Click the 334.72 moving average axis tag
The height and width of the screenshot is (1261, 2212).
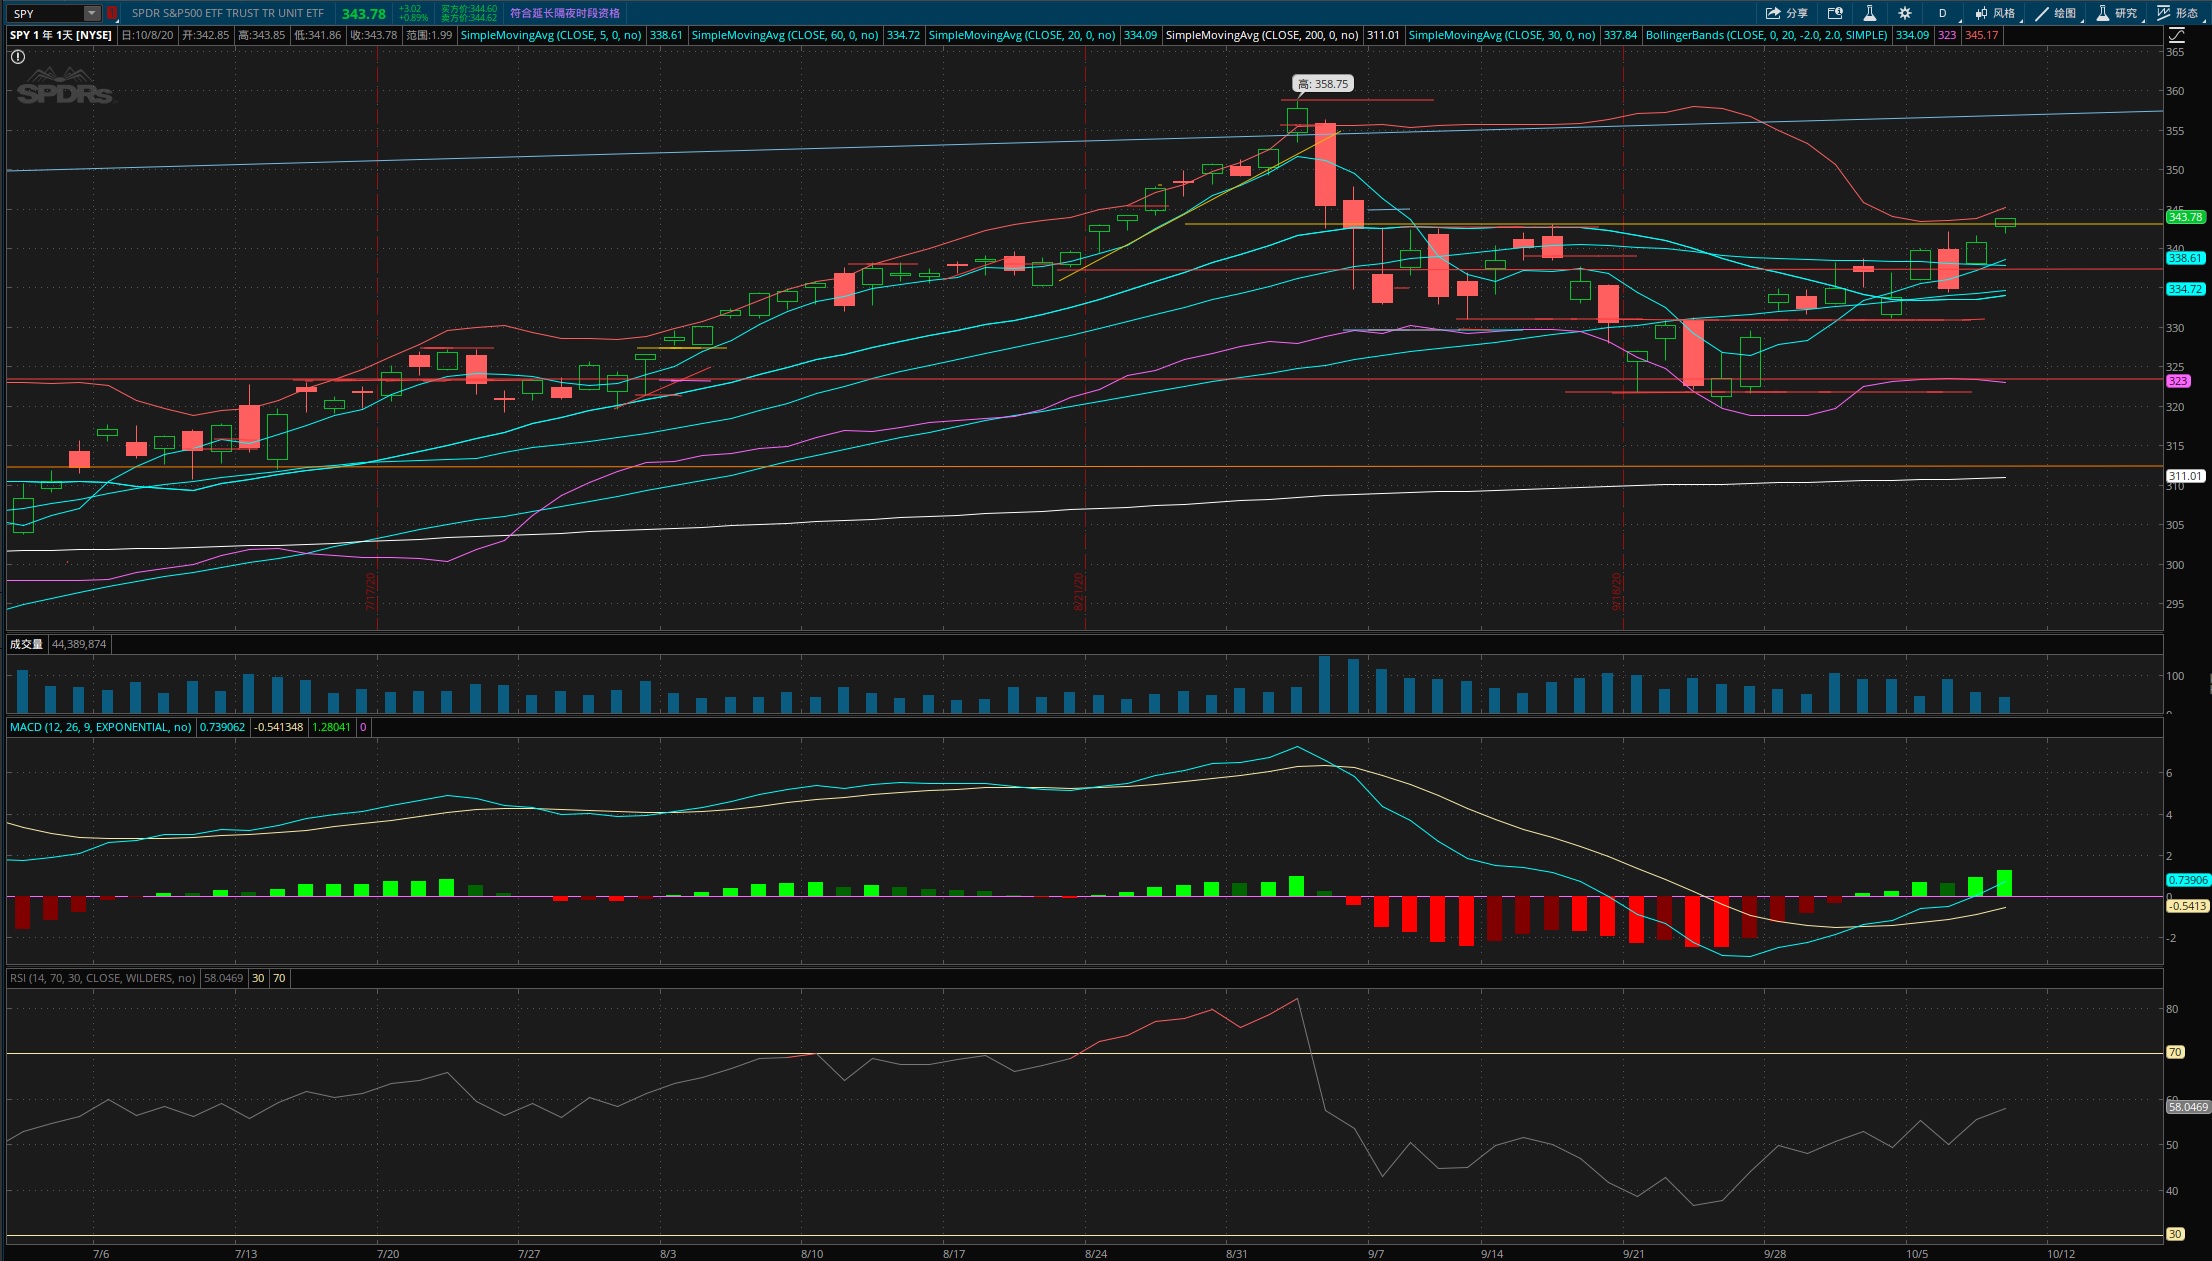pos(2185,289)
